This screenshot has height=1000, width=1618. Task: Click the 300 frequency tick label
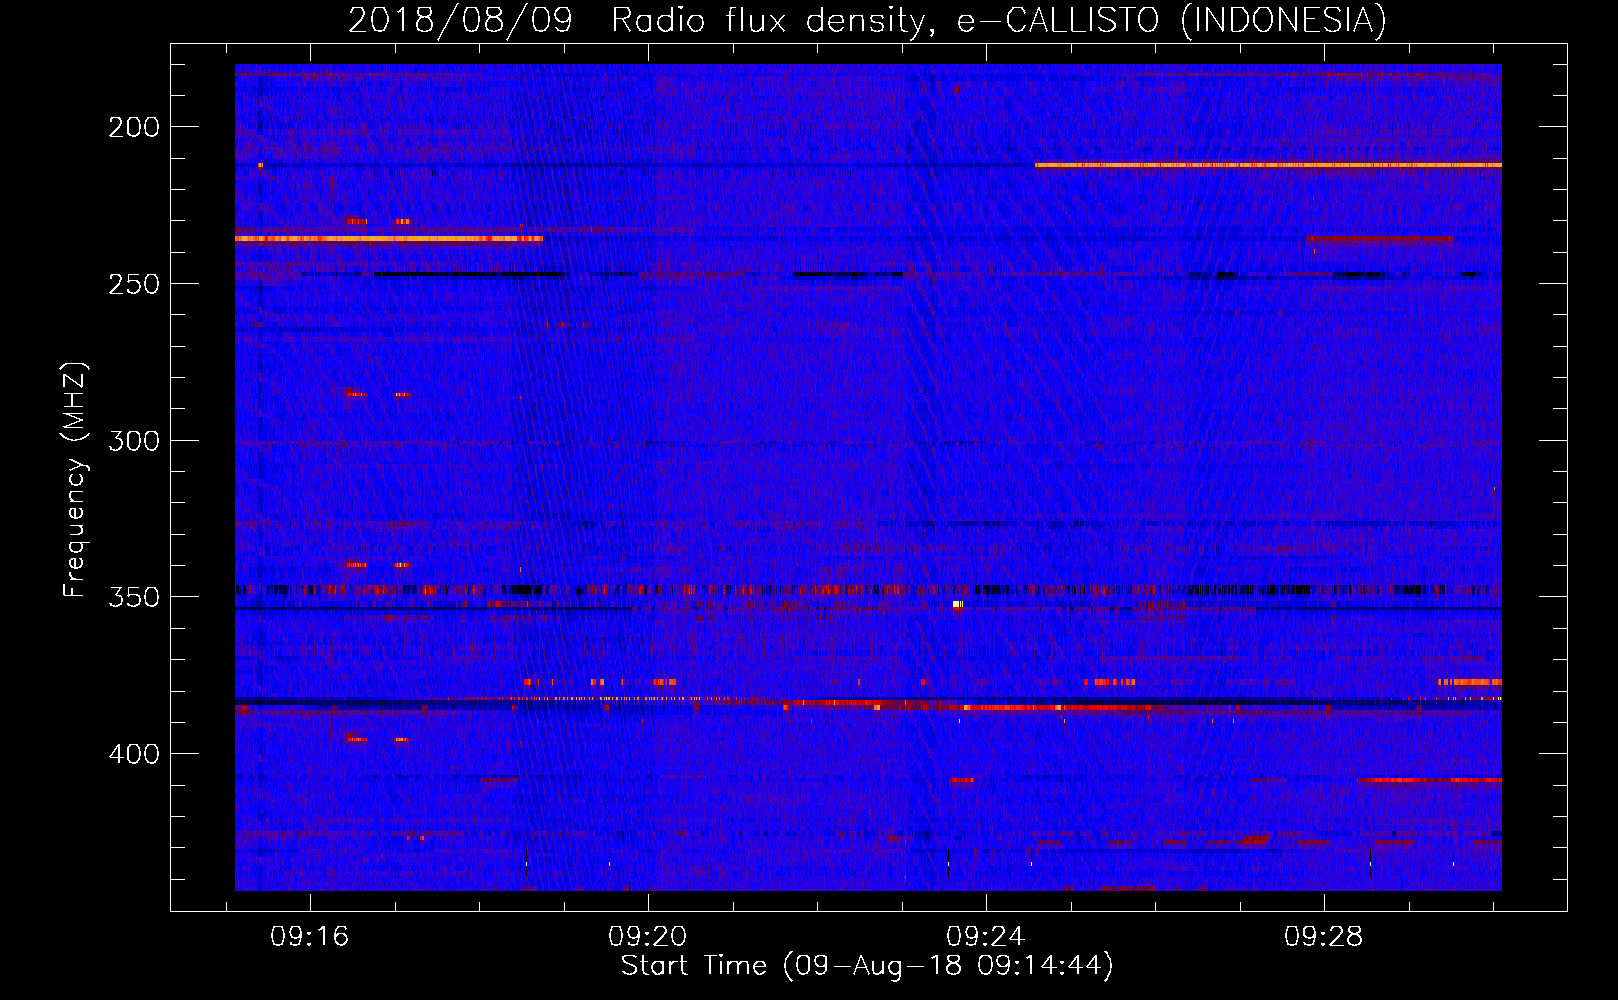pos(134,441)
